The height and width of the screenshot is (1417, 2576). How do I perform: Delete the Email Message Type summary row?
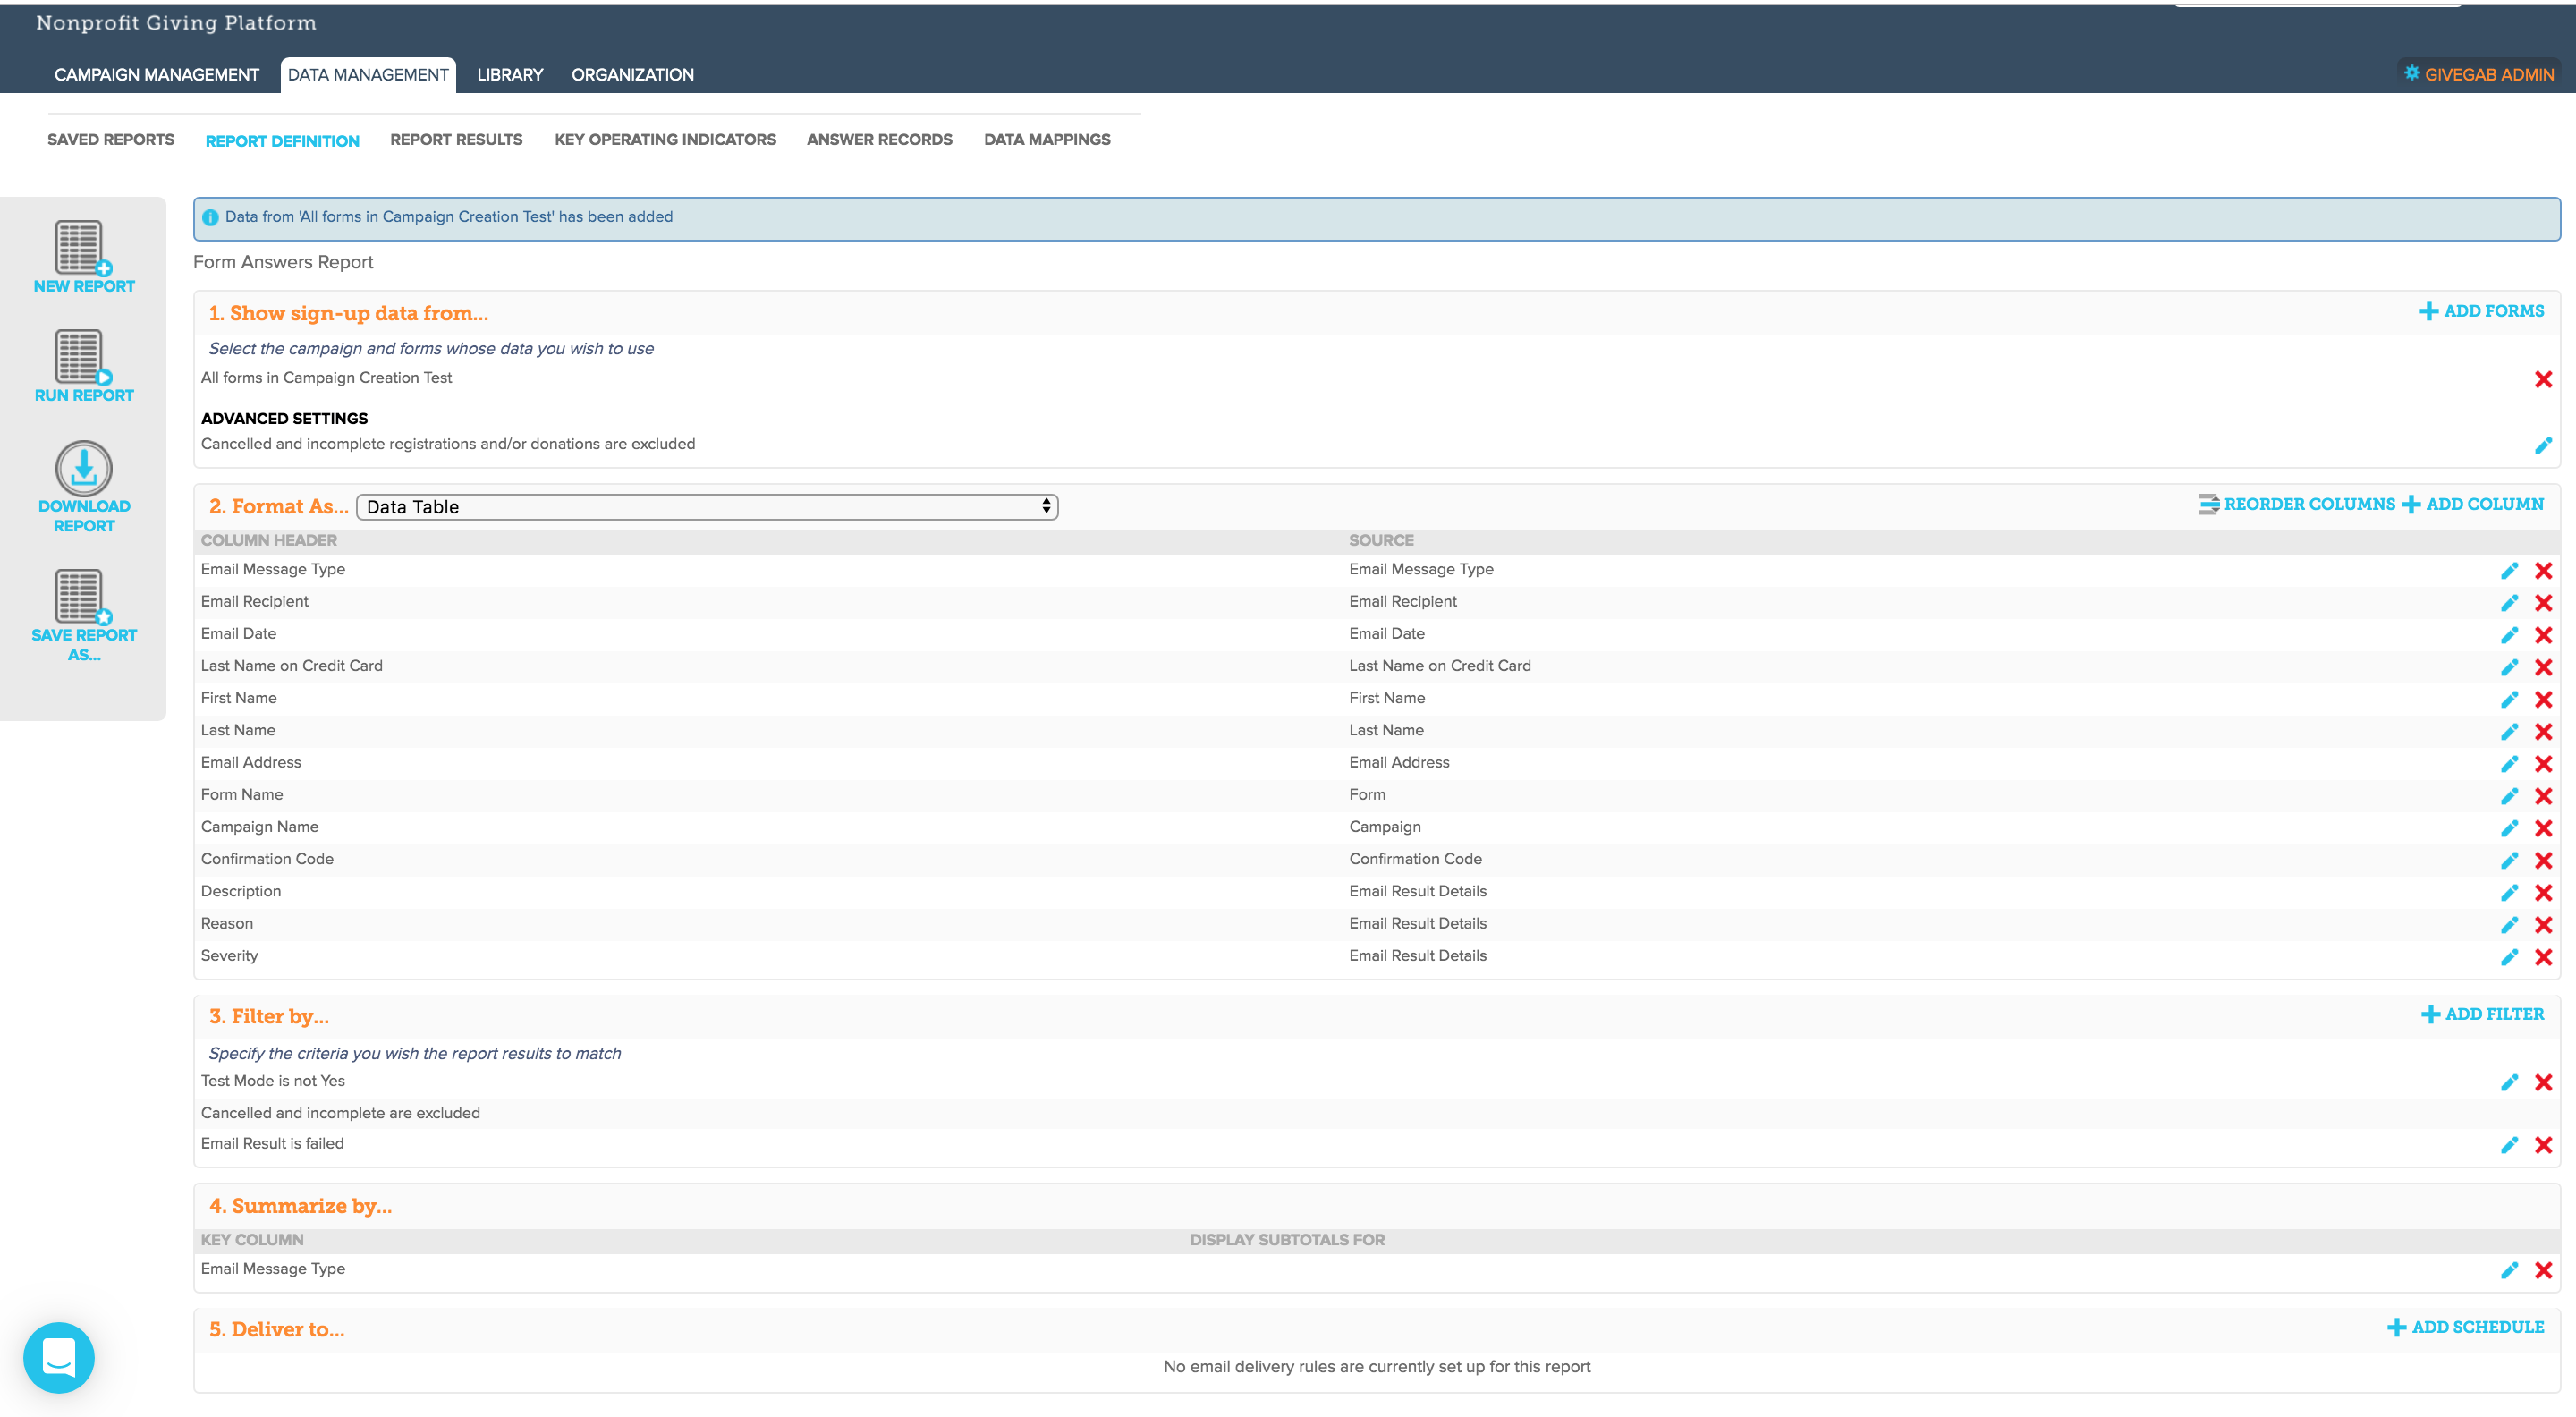(x=2543, y=1270)
